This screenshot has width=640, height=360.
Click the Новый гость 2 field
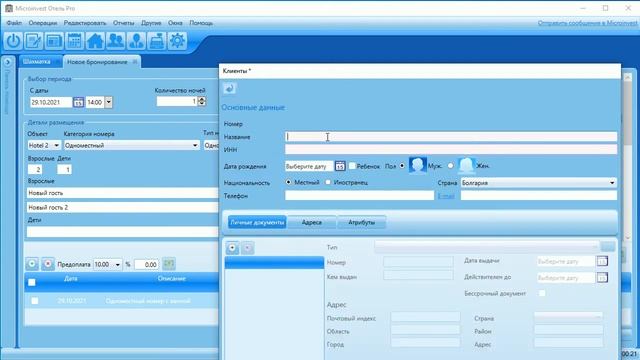[x=122, y=207]
